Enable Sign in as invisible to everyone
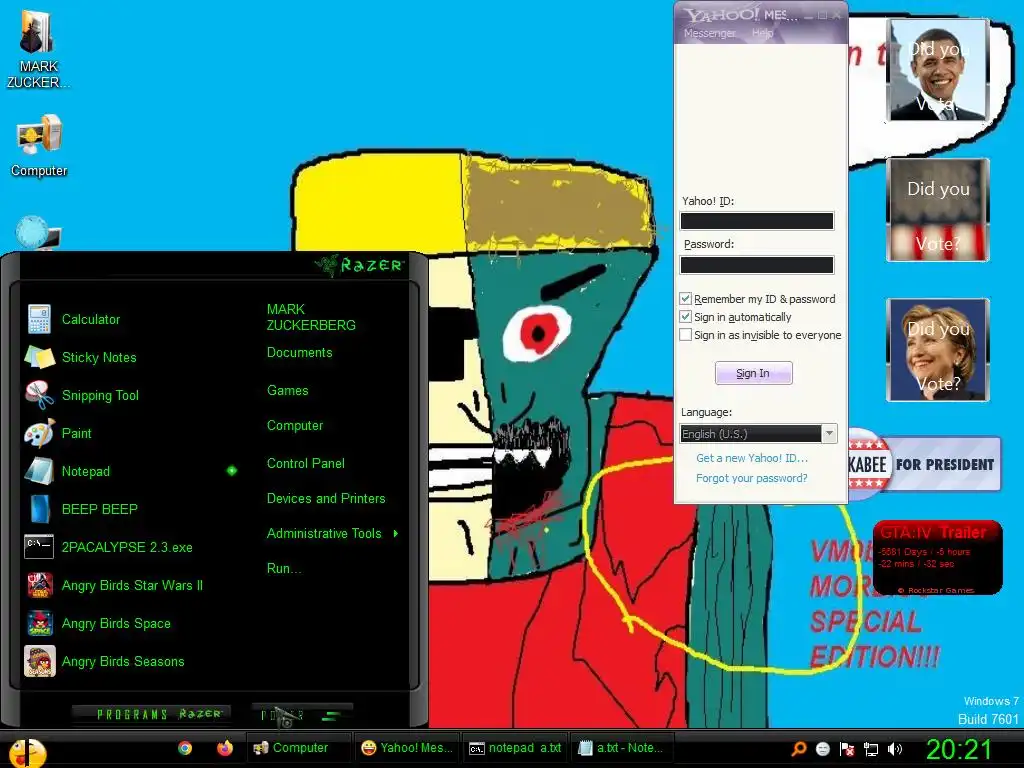 685,335
